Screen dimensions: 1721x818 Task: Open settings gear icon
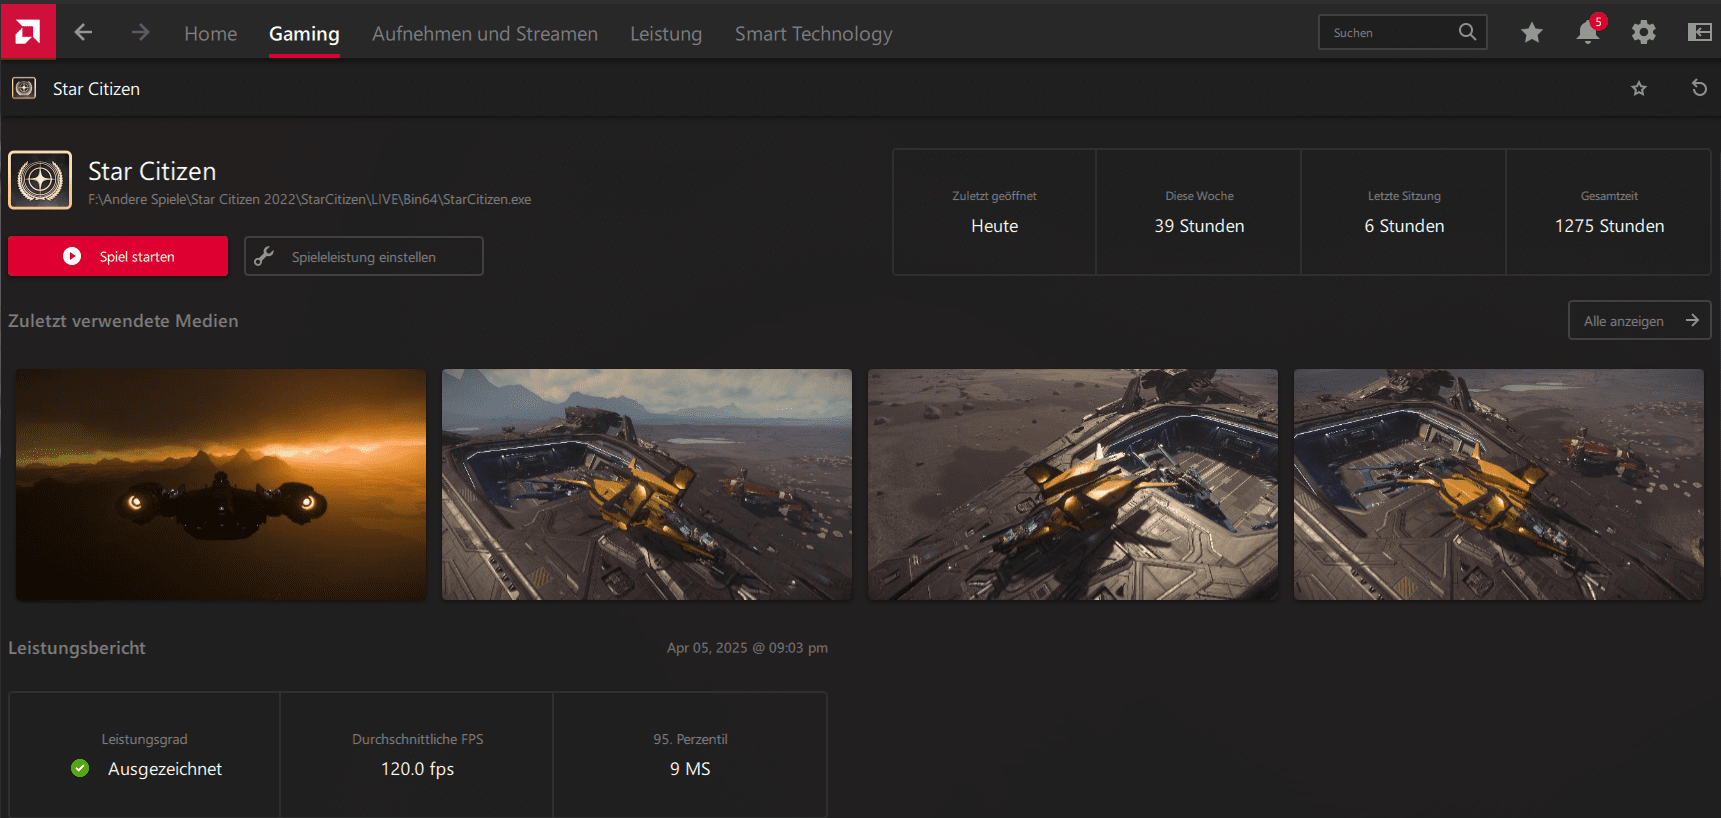point(1644,33)
